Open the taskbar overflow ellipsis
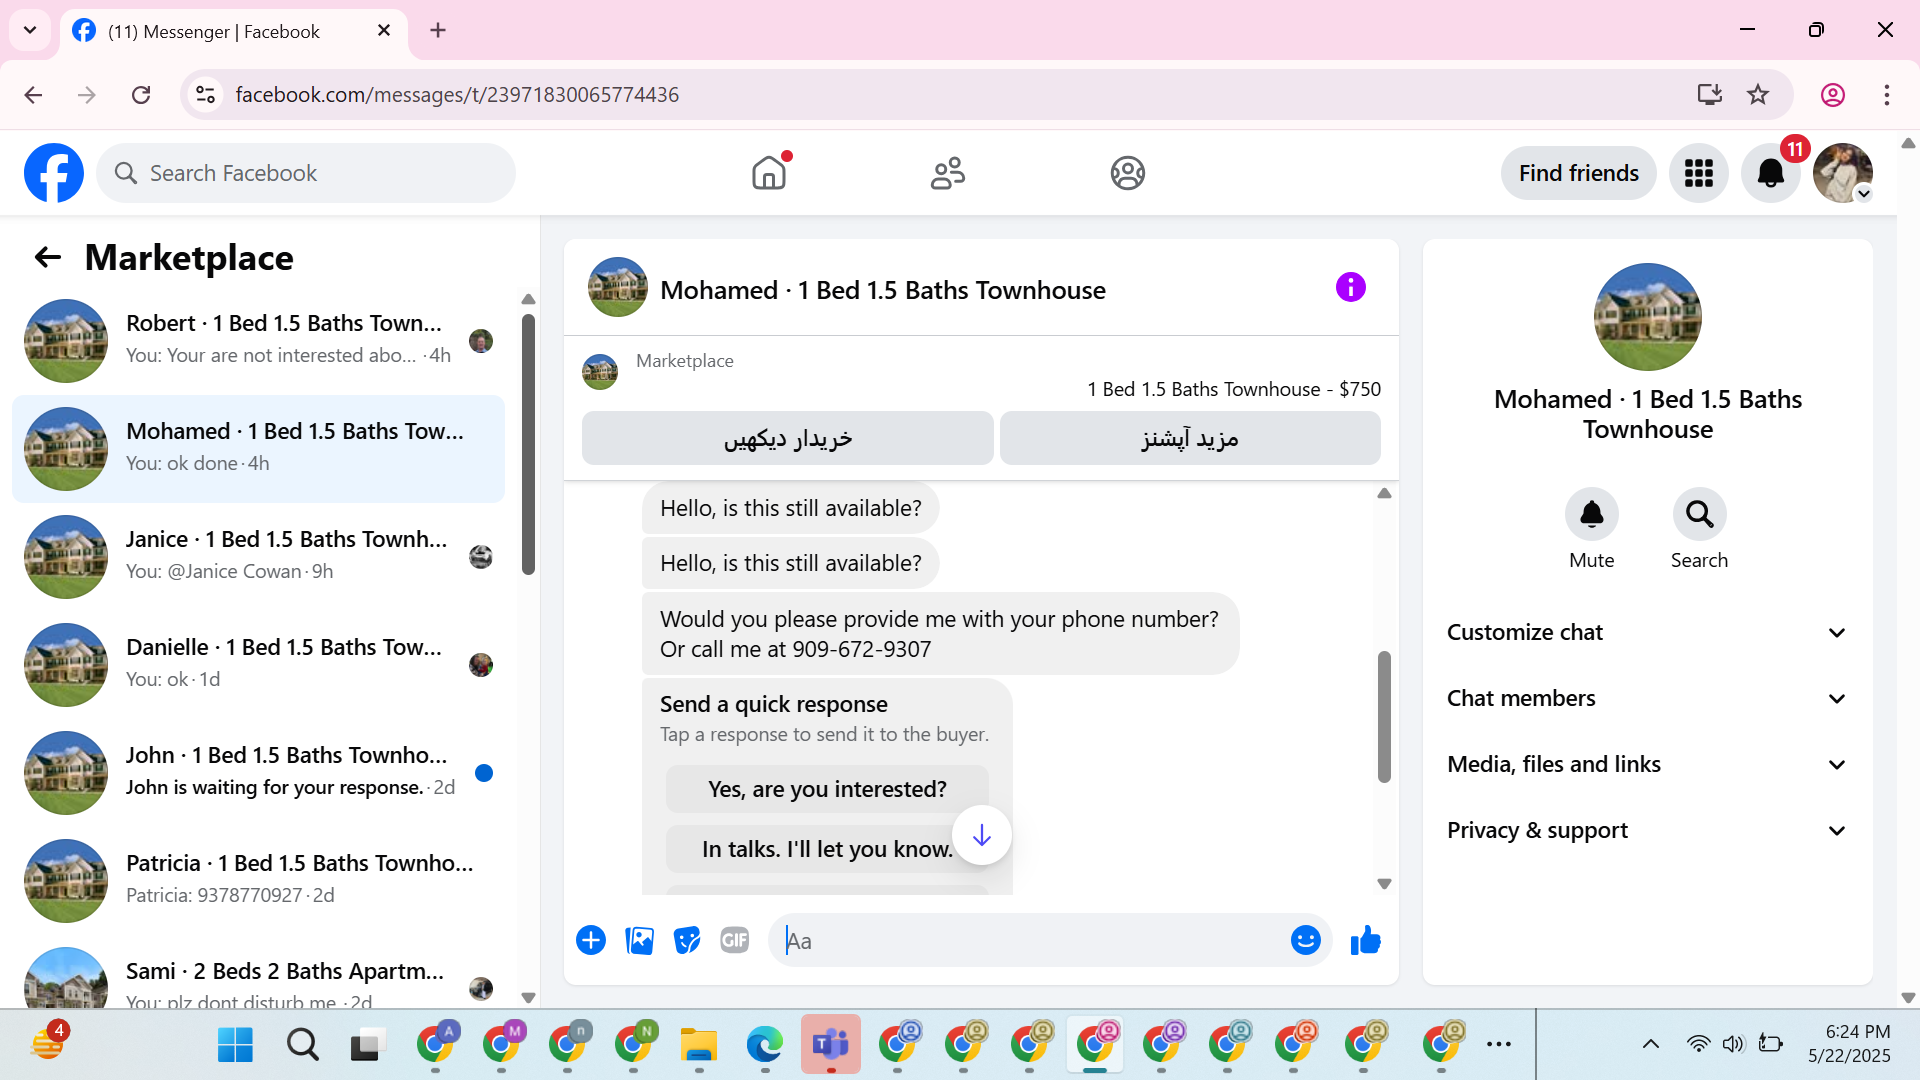This screenshot has width=1920, height=1080. pyautogui.click(x=1499, y=1044)
